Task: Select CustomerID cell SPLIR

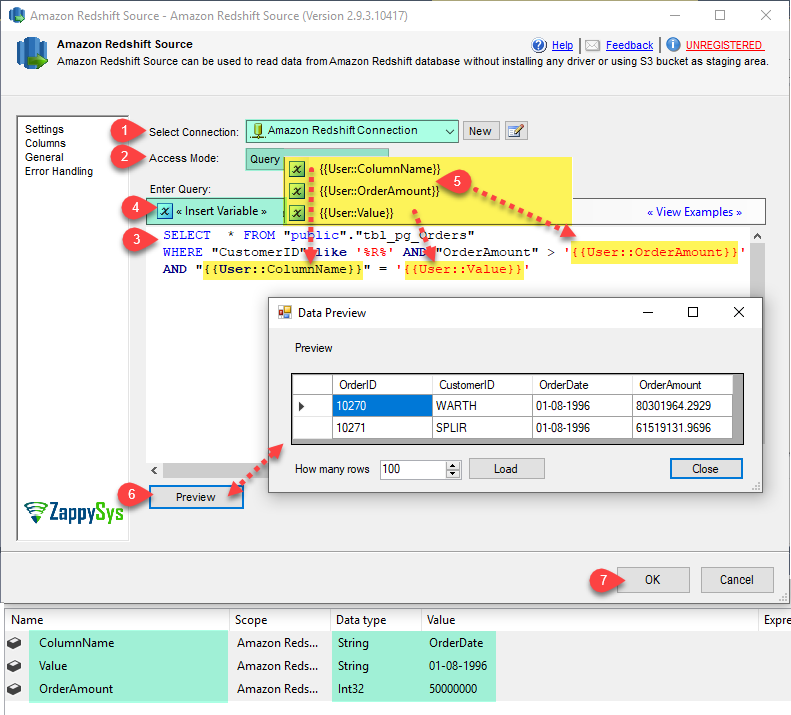Action: pyautogui.click(x=482, y=428)
